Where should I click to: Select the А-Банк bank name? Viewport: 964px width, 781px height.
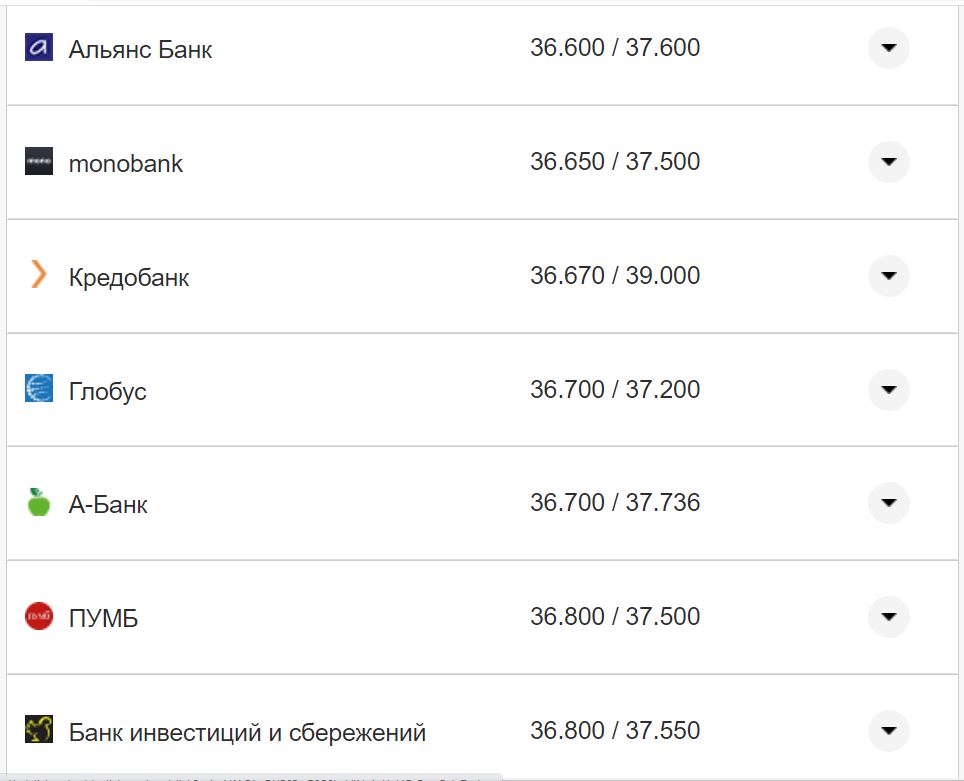(x=108, y=505)
